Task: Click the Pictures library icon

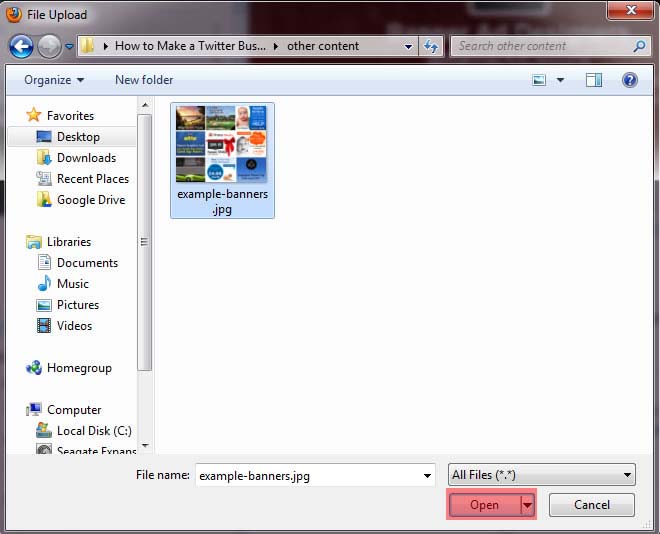Action: click(x=44, y=305)
